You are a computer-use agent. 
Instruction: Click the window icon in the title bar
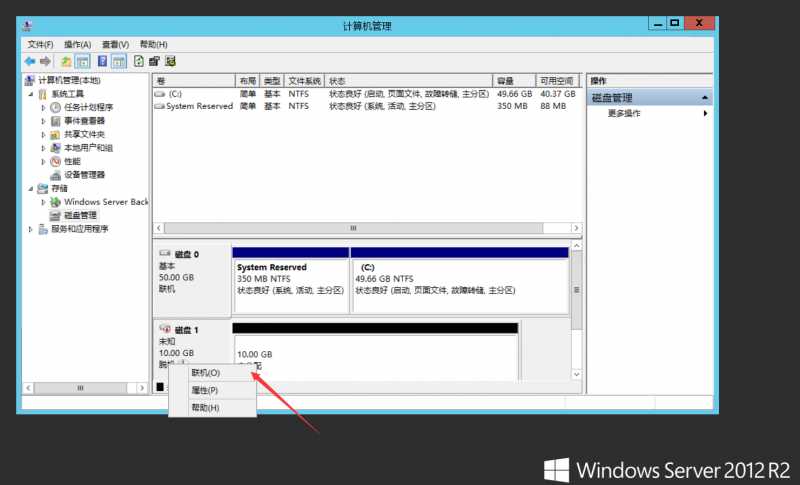[x=28, y=25]
